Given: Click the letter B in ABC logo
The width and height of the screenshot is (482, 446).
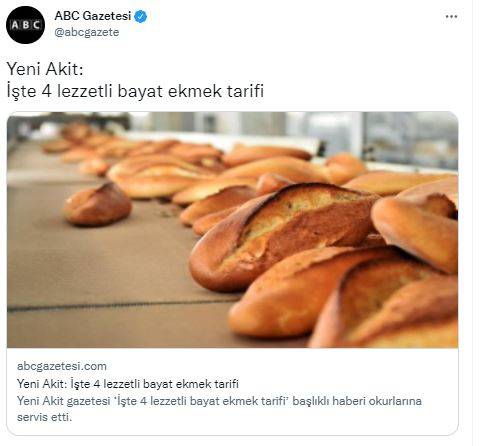Looking at the screenshot, I should (x=25, y=25).
